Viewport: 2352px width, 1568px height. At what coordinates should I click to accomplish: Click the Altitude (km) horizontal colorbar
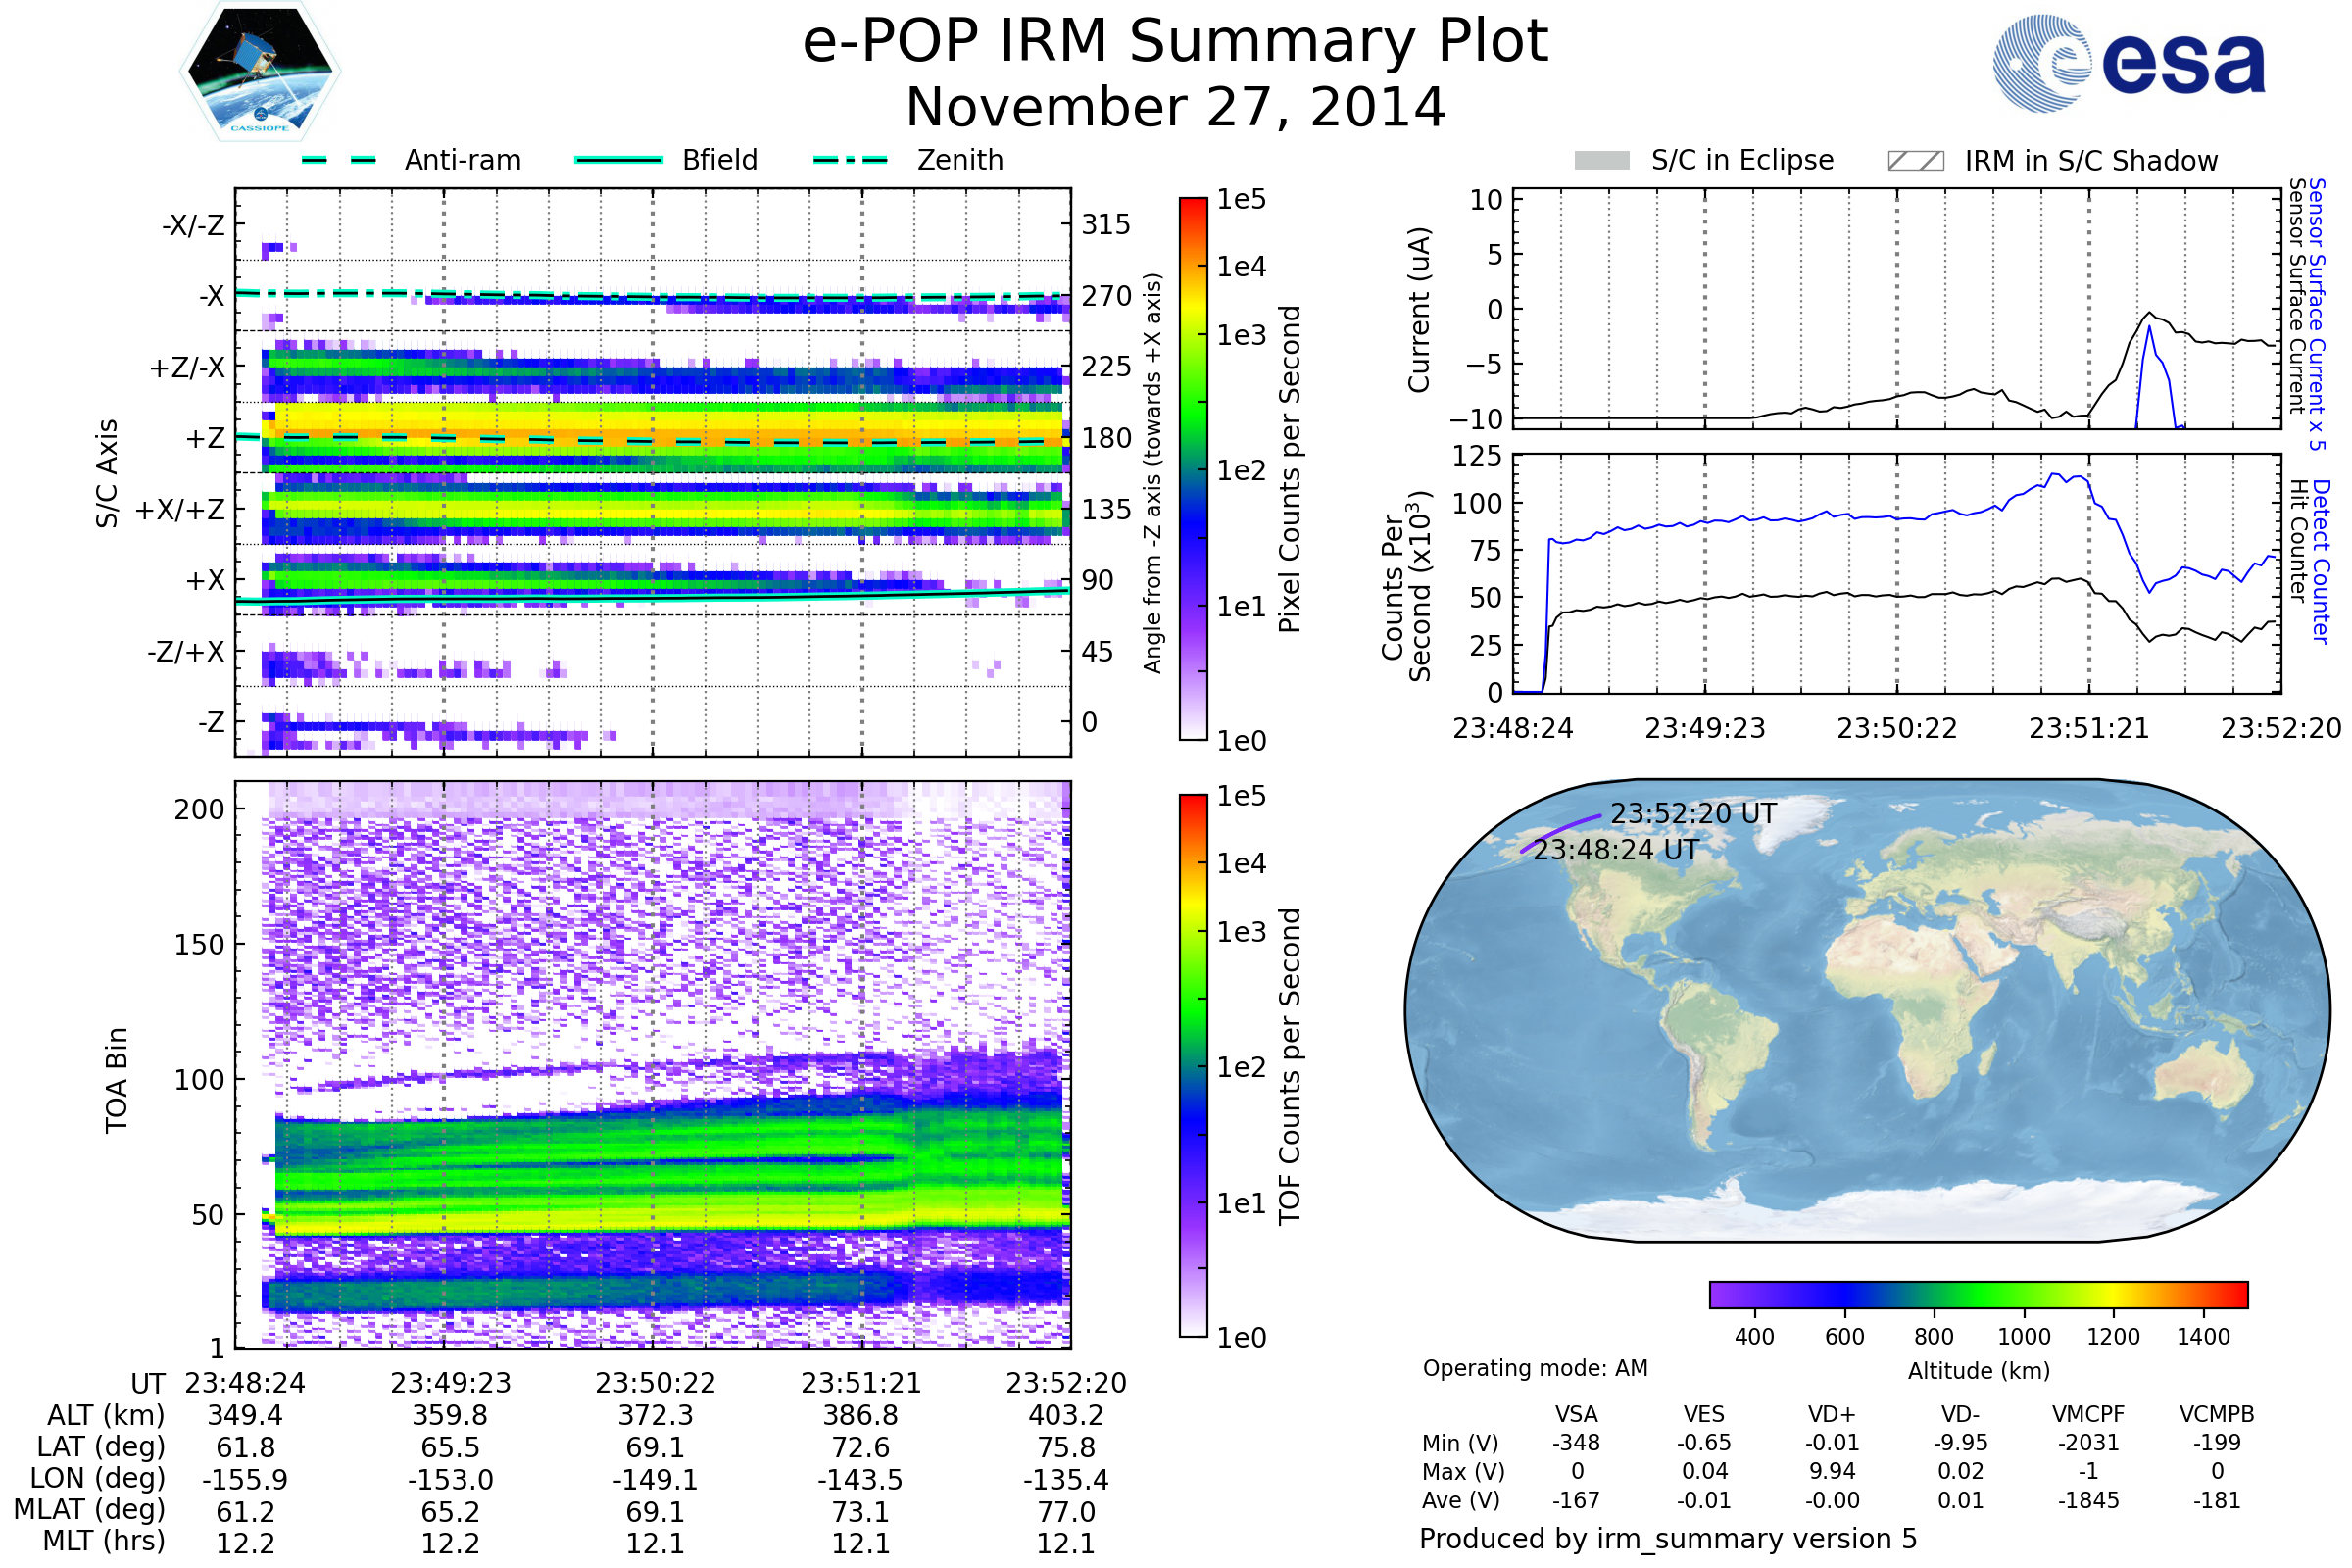pos(1978,1294)
